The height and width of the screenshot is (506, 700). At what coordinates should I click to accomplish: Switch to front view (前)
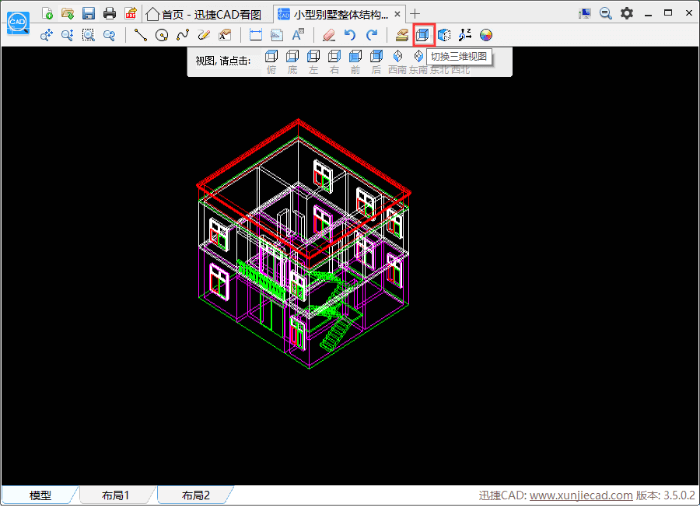(355, 62)
